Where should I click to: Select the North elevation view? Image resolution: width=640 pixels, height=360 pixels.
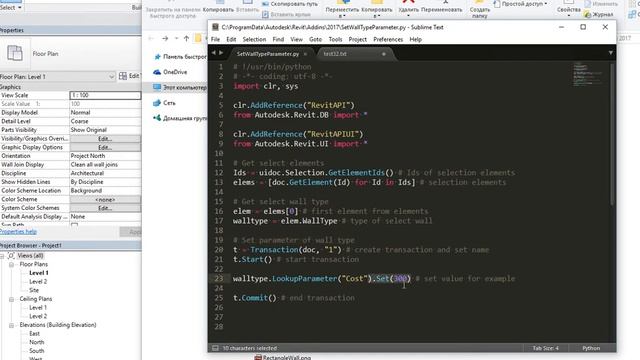(x=36, y=342)
